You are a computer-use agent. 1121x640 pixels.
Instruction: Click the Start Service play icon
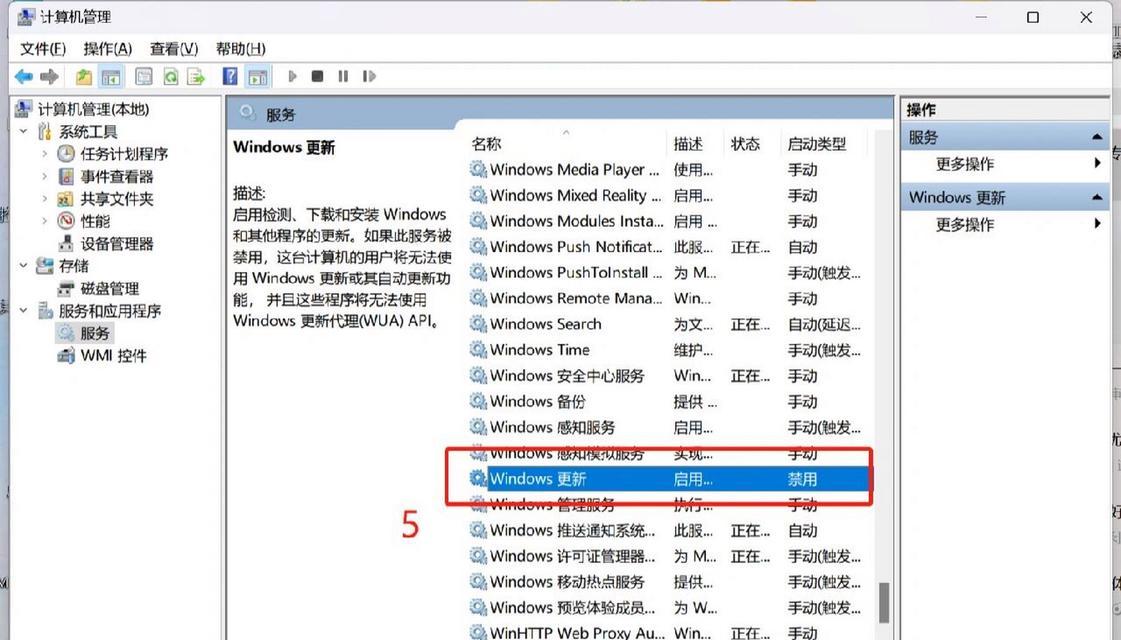point(292,76)
